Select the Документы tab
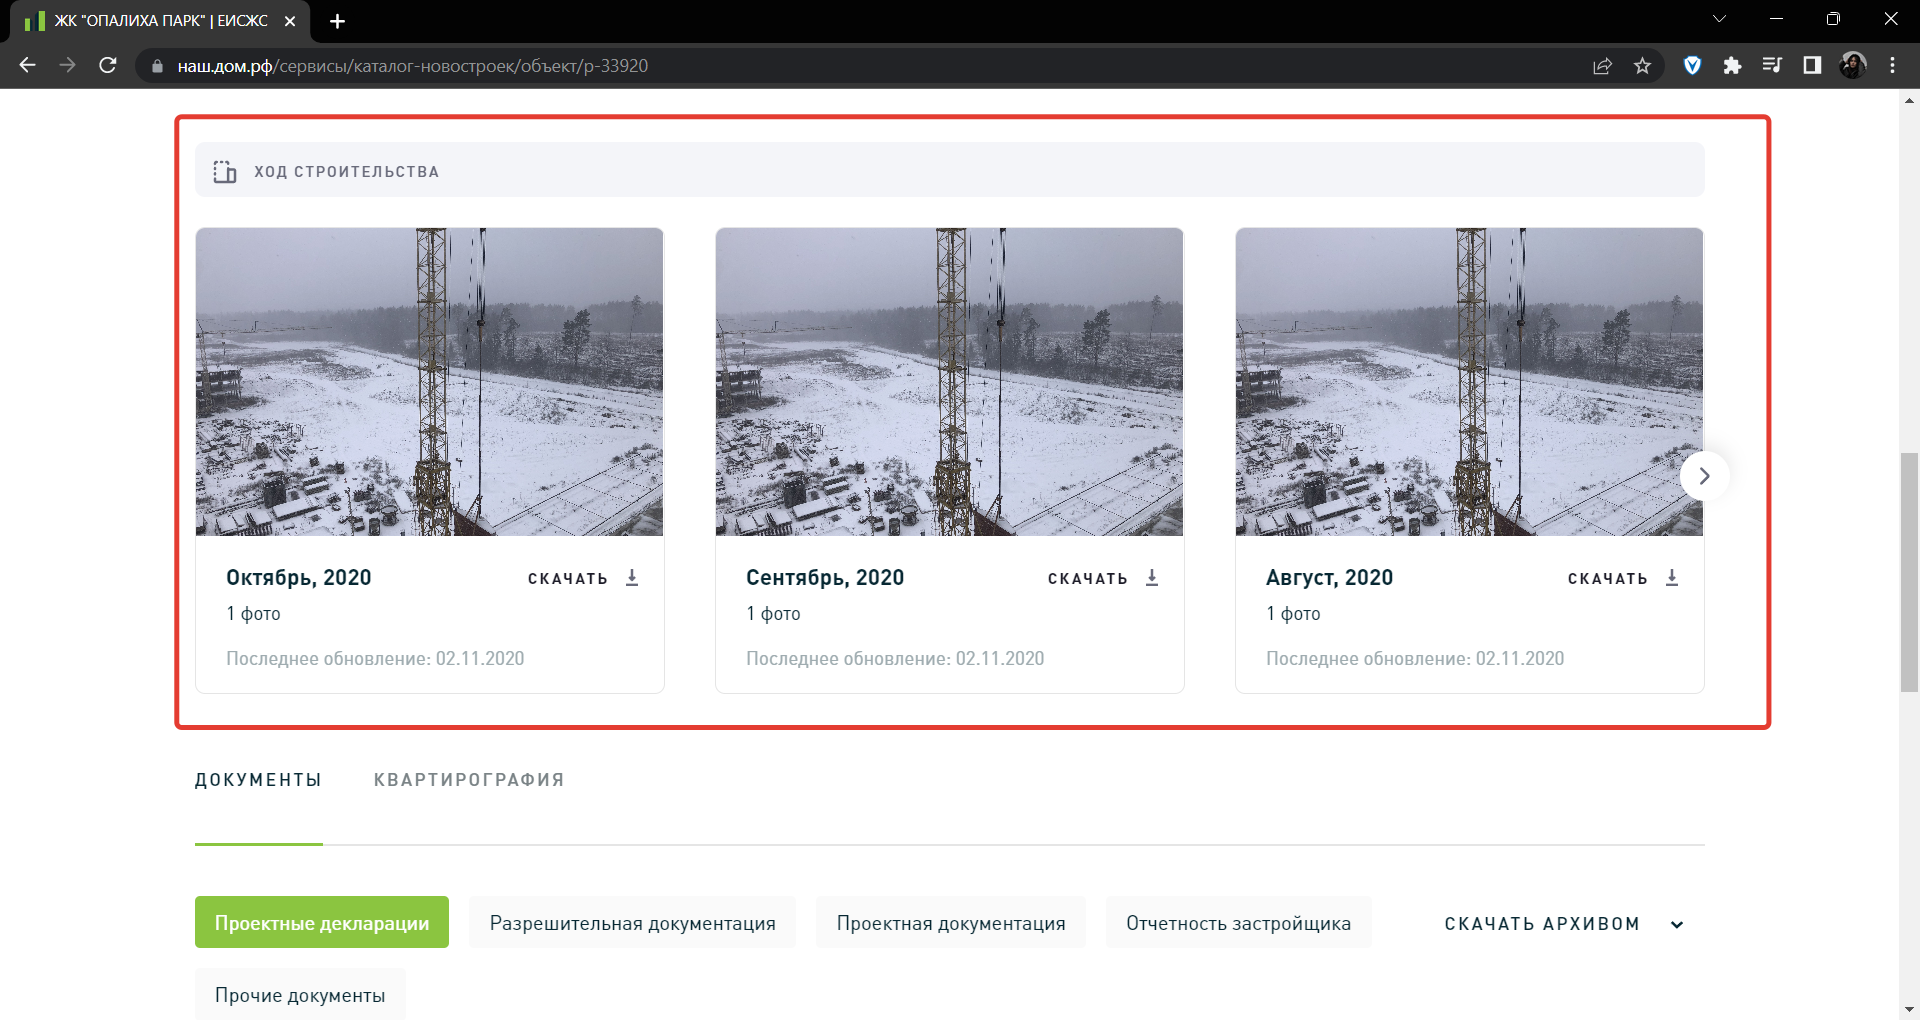 point(258,780)
